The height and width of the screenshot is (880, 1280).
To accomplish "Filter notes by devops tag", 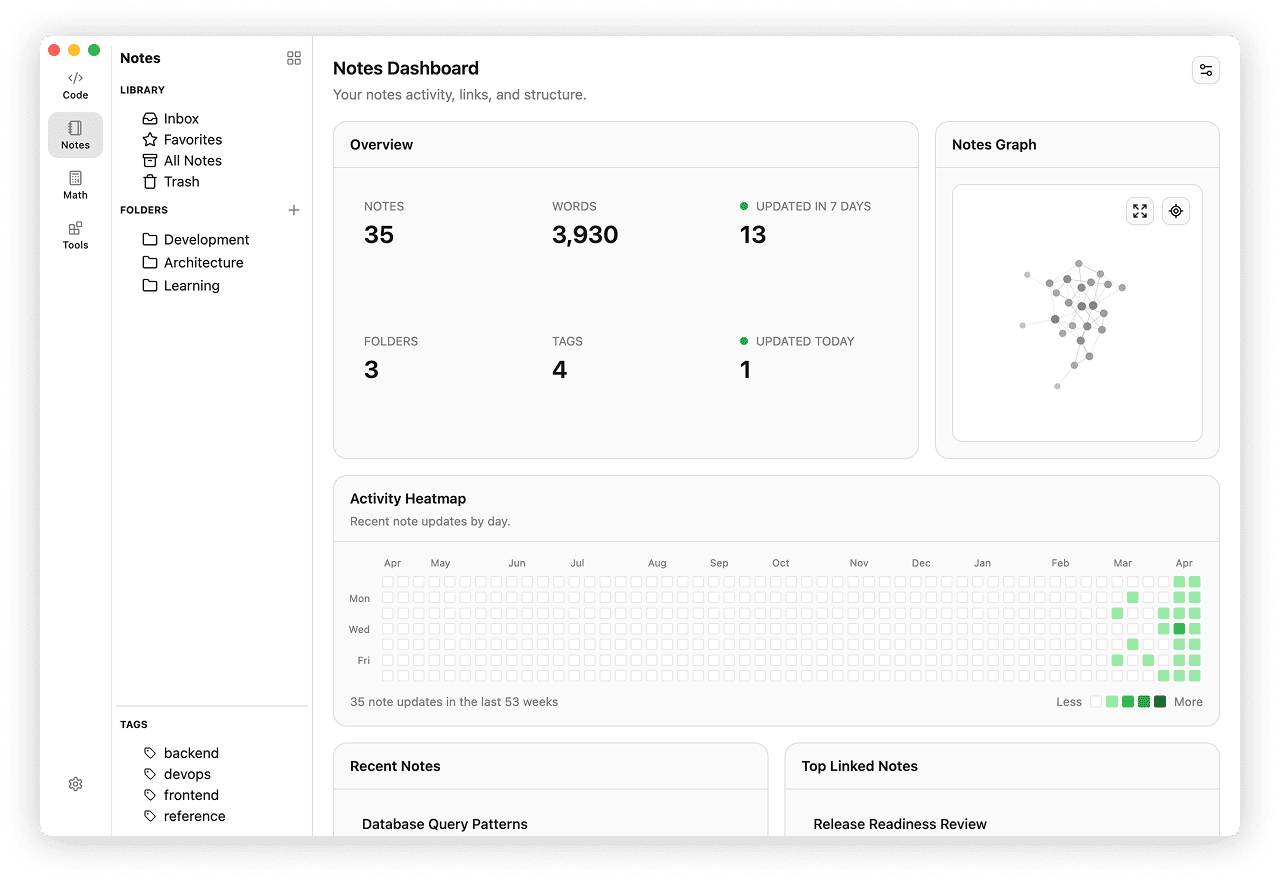I will 187,774.
